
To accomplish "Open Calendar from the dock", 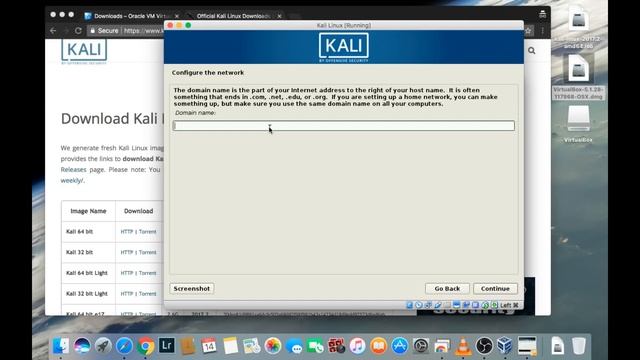I will [x=209, y=346].
